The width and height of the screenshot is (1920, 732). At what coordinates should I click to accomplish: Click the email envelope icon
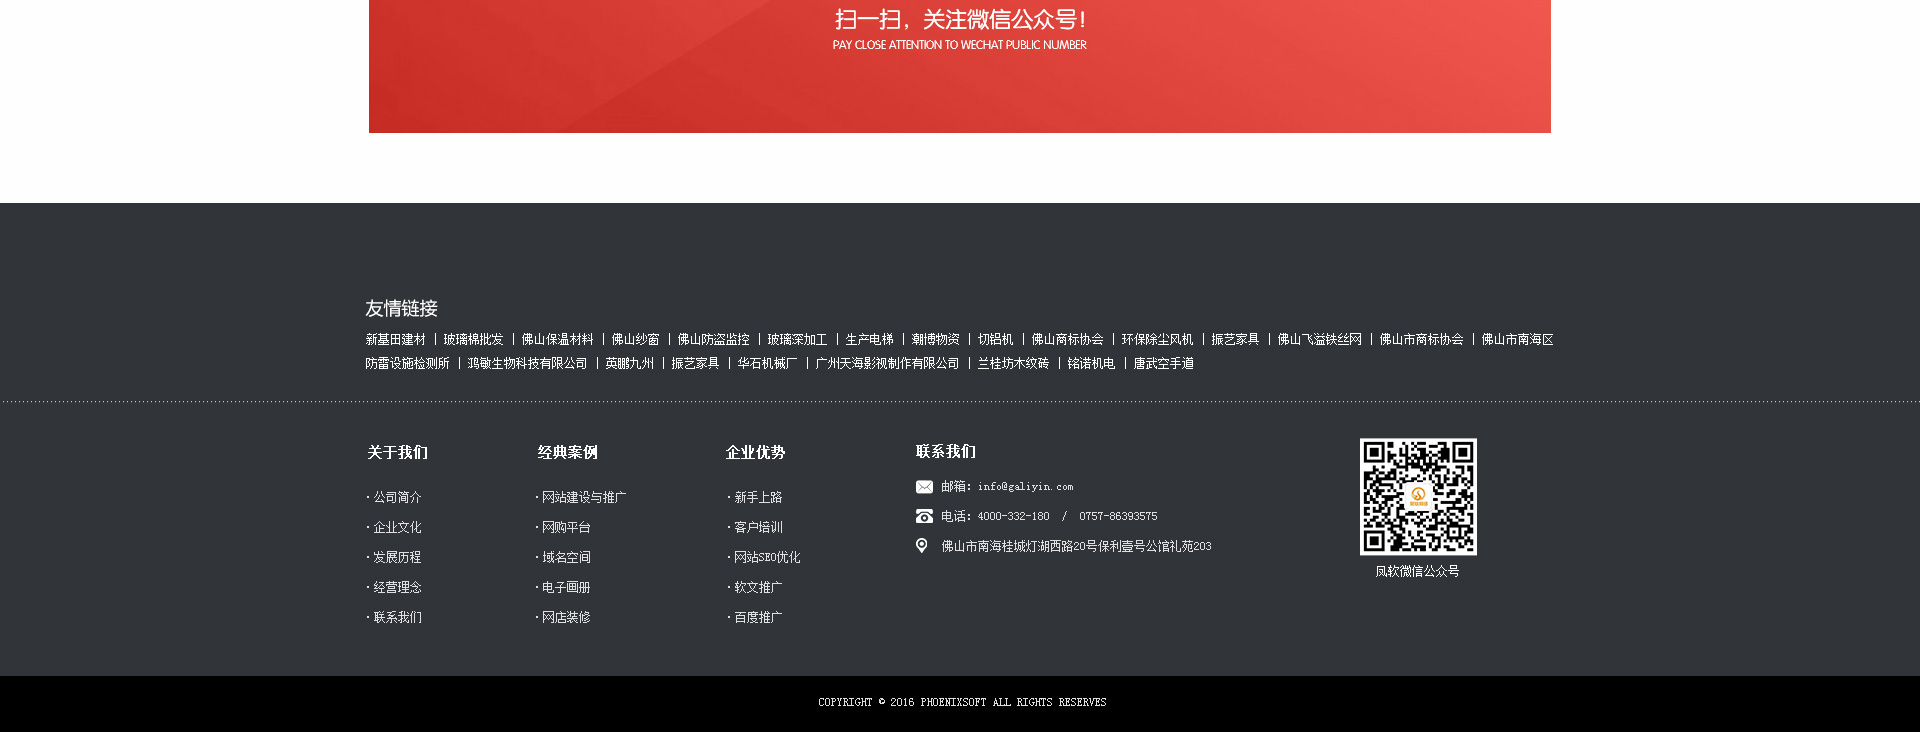coord(924,487)
